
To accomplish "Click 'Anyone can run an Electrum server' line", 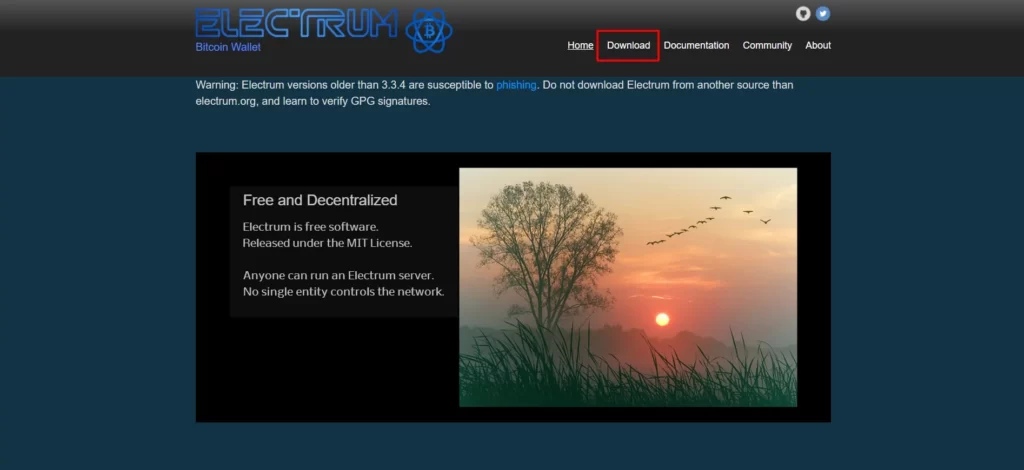I will point(338,275).
